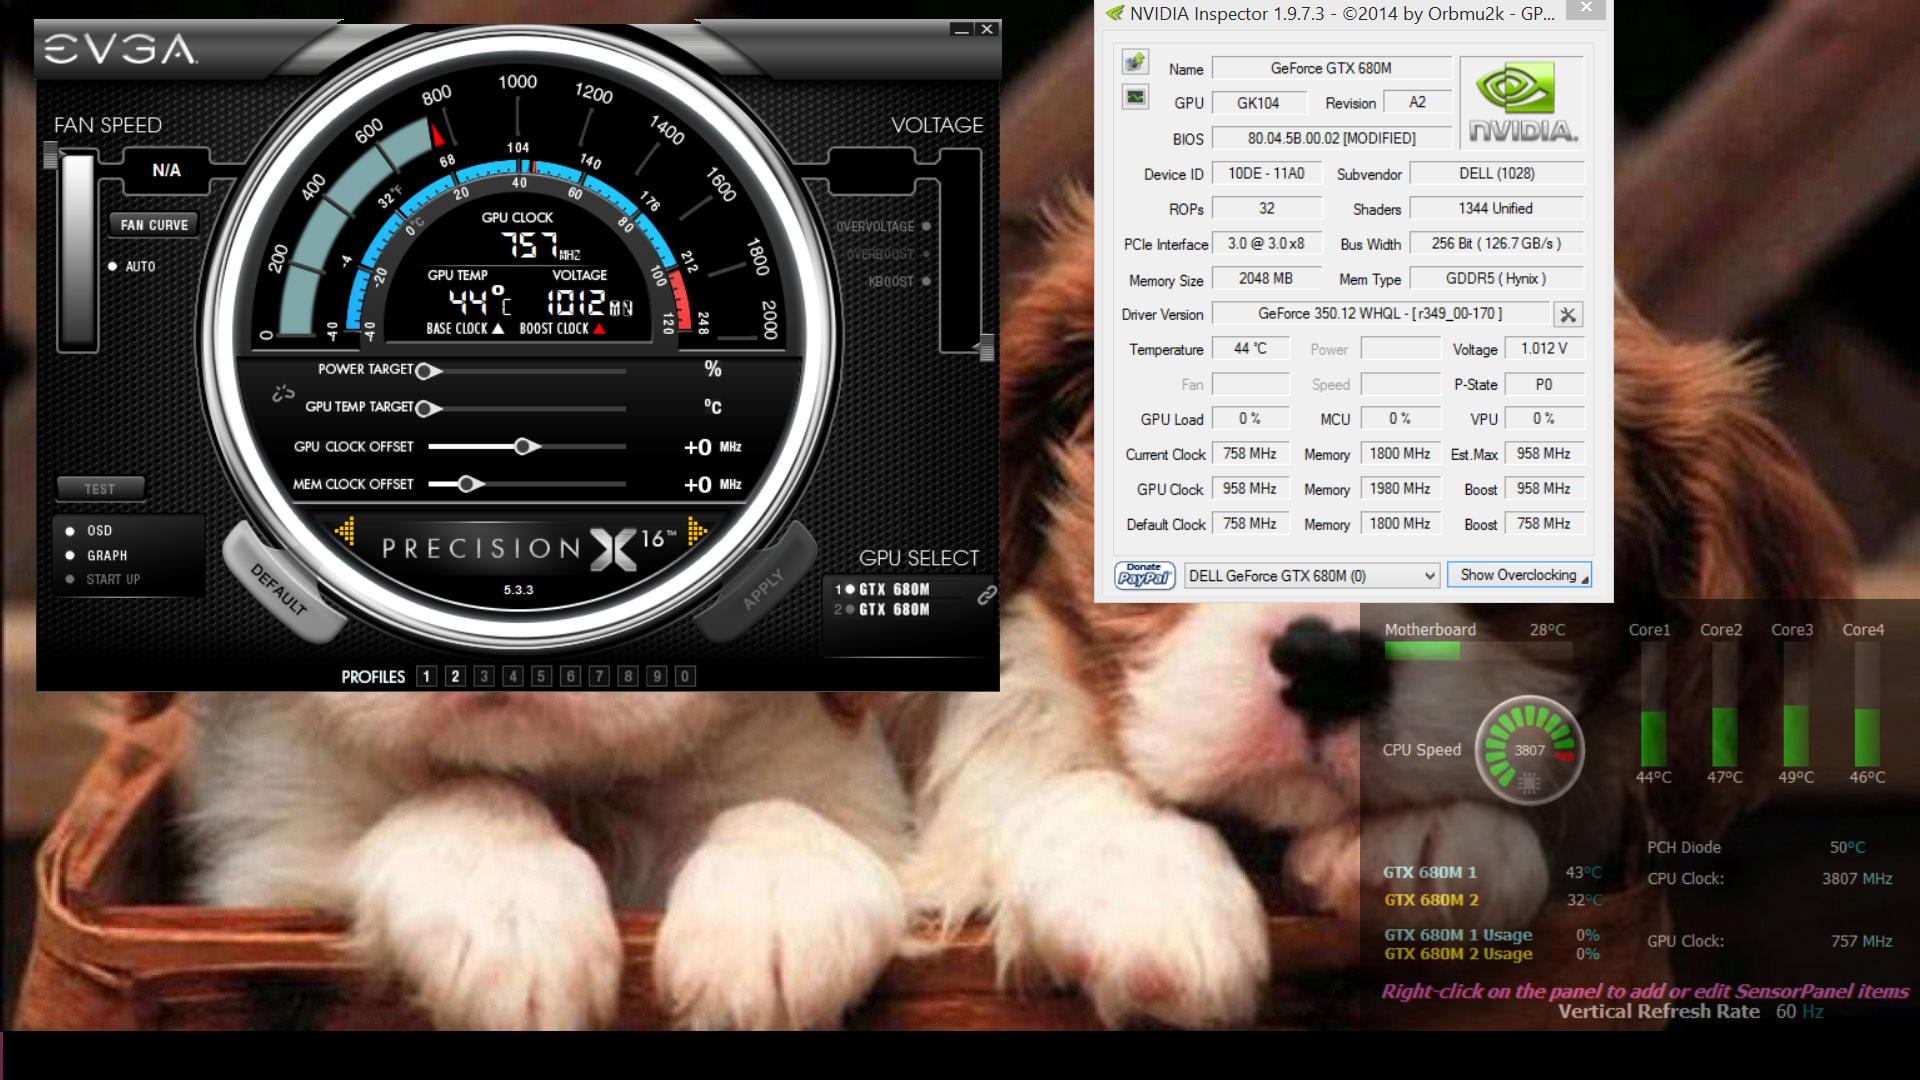The height and width of the screenshot is (1080, 1920).
Task: Click the CPU Speed gauge in sensor panel
Action: (x=1529, y=750)
